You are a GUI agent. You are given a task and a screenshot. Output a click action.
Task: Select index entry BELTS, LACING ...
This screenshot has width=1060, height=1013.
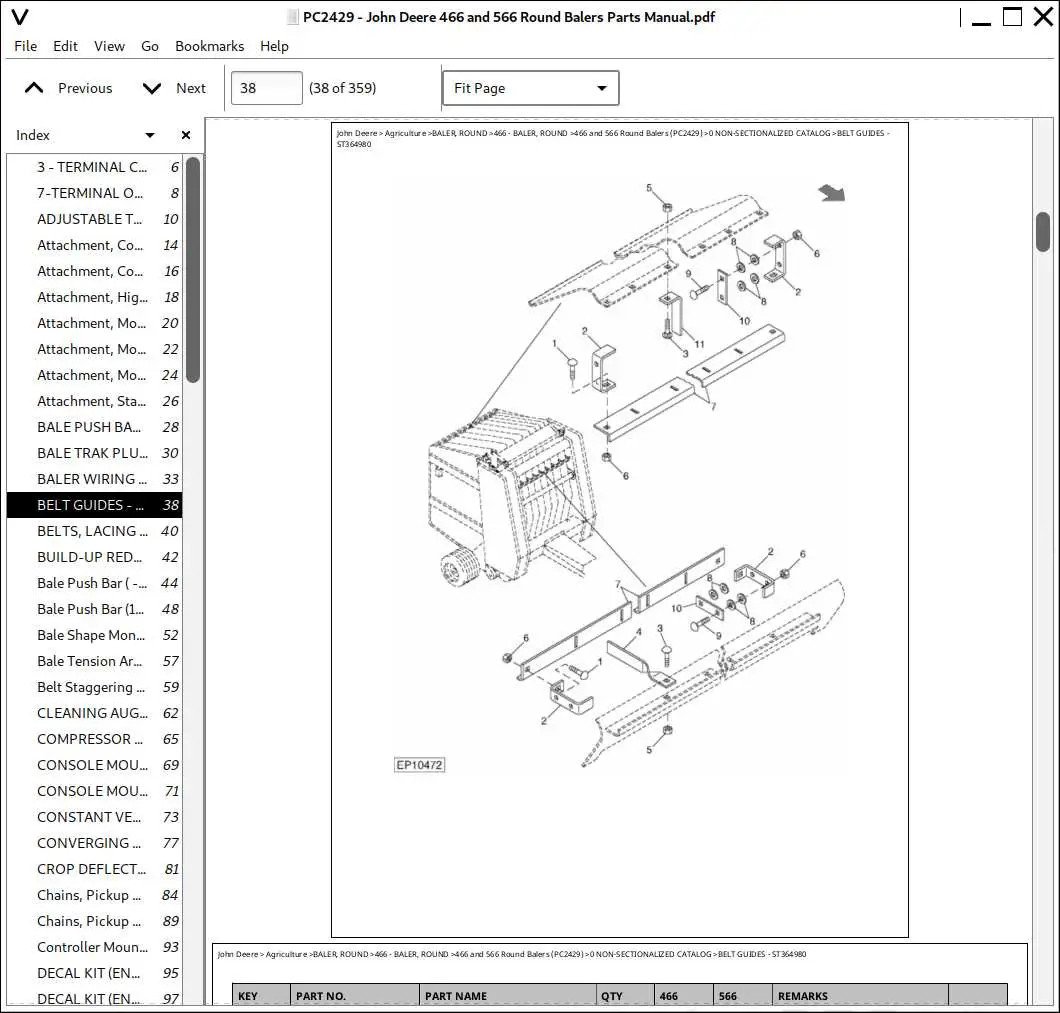coord(95,532)
